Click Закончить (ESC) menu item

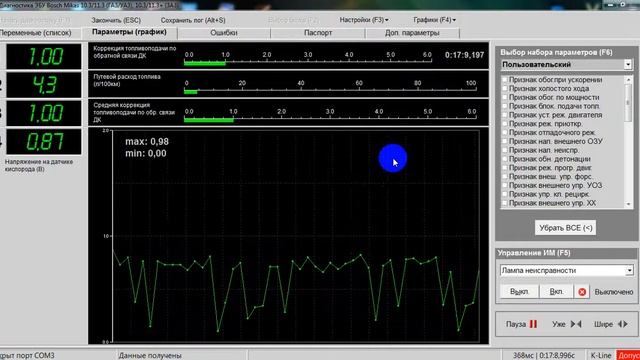116,20
